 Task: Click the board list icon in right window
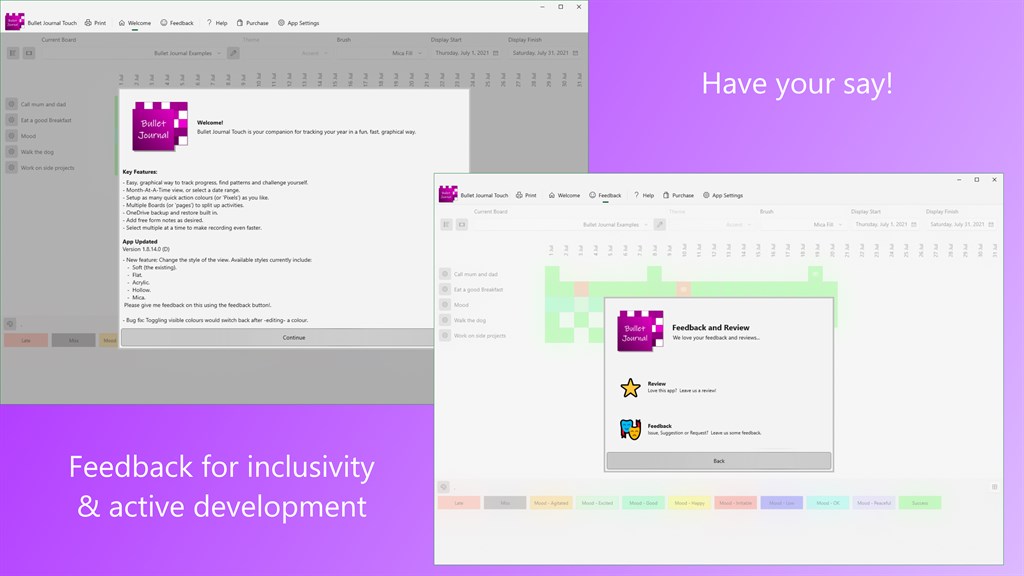click(x=447, y=225)
